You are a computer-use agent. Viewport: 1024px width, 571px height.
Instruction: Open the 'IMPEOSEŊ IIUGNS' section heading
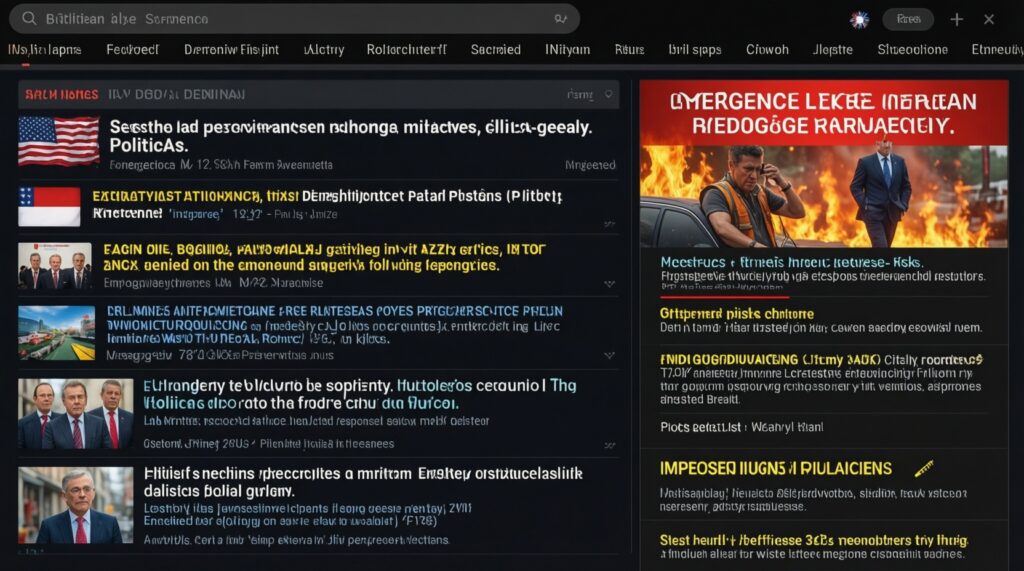775,469
